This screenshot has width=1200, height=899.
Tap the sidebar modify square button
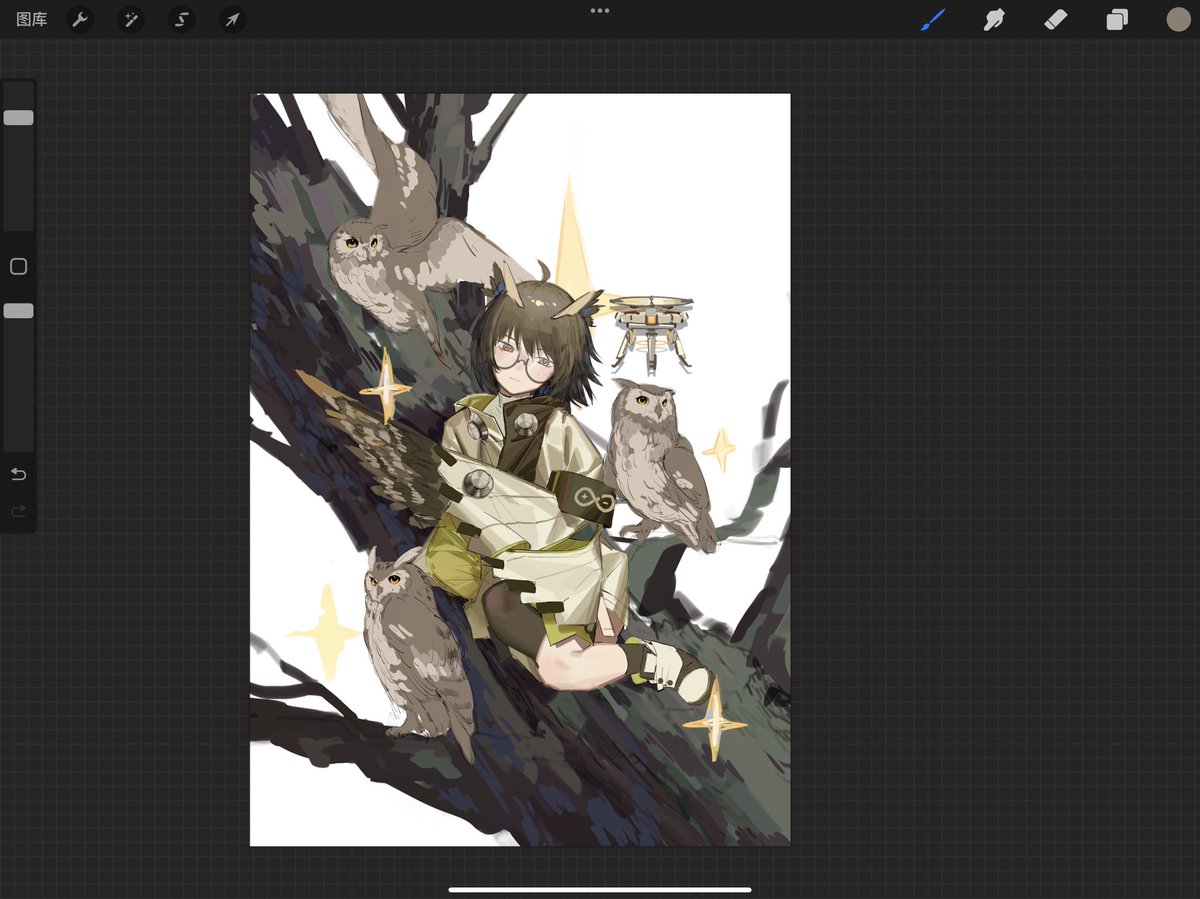click(x=18, y=266)
